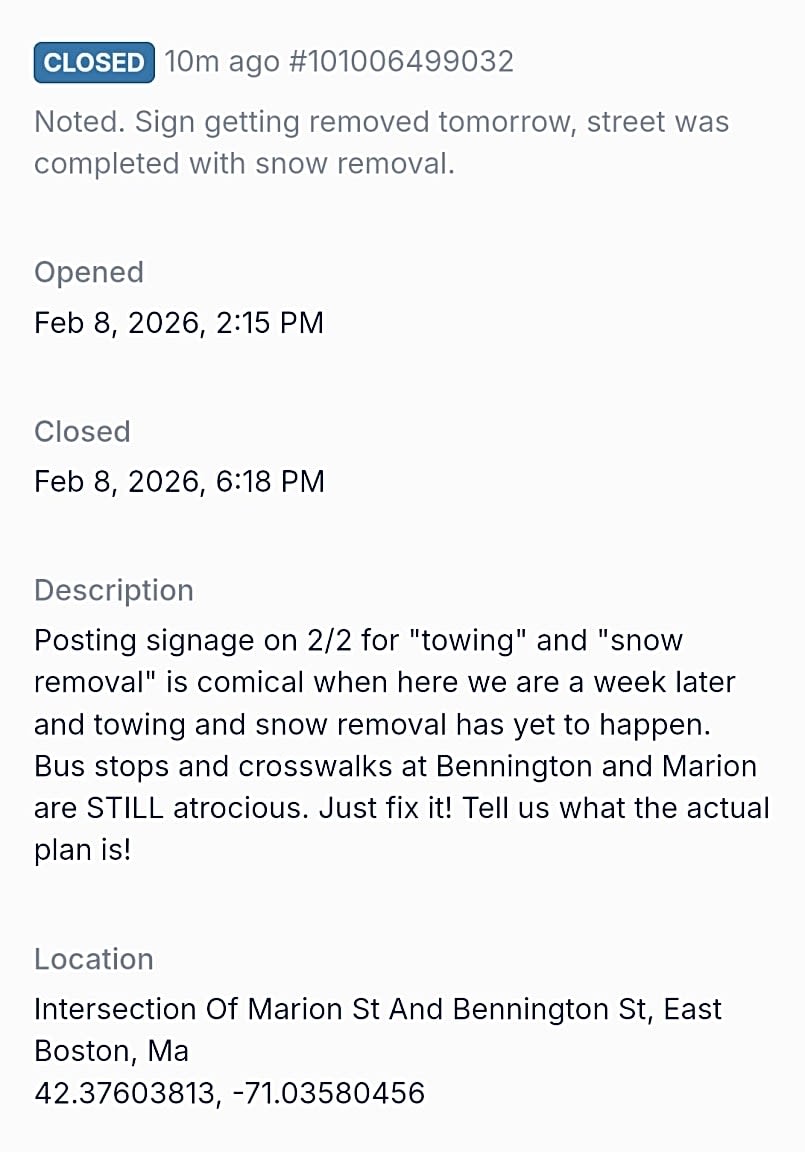Click the line 'removal" is comical when here'
The width and height of the screenshot is (805, 1152).
(384, 682)
